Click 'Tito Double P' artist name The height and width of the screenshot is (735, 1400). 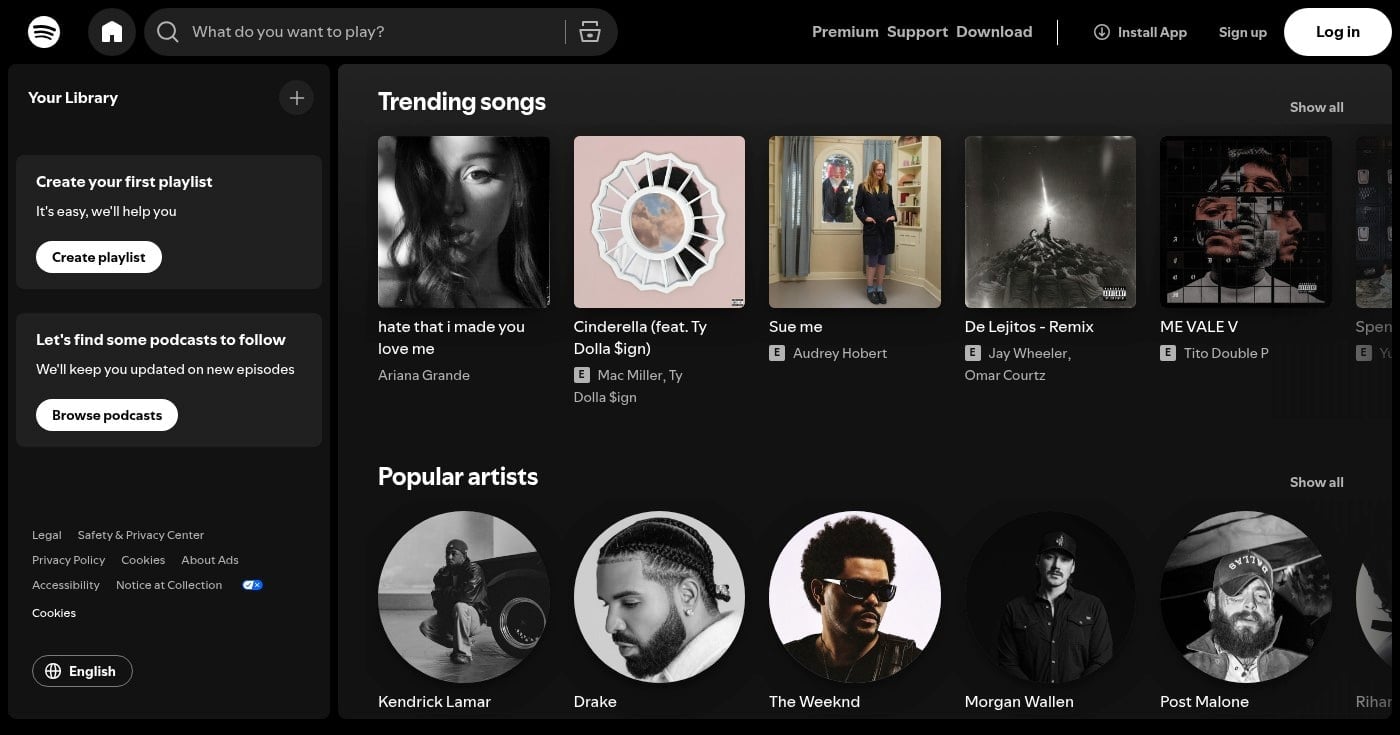click(x=1226, y=353)
